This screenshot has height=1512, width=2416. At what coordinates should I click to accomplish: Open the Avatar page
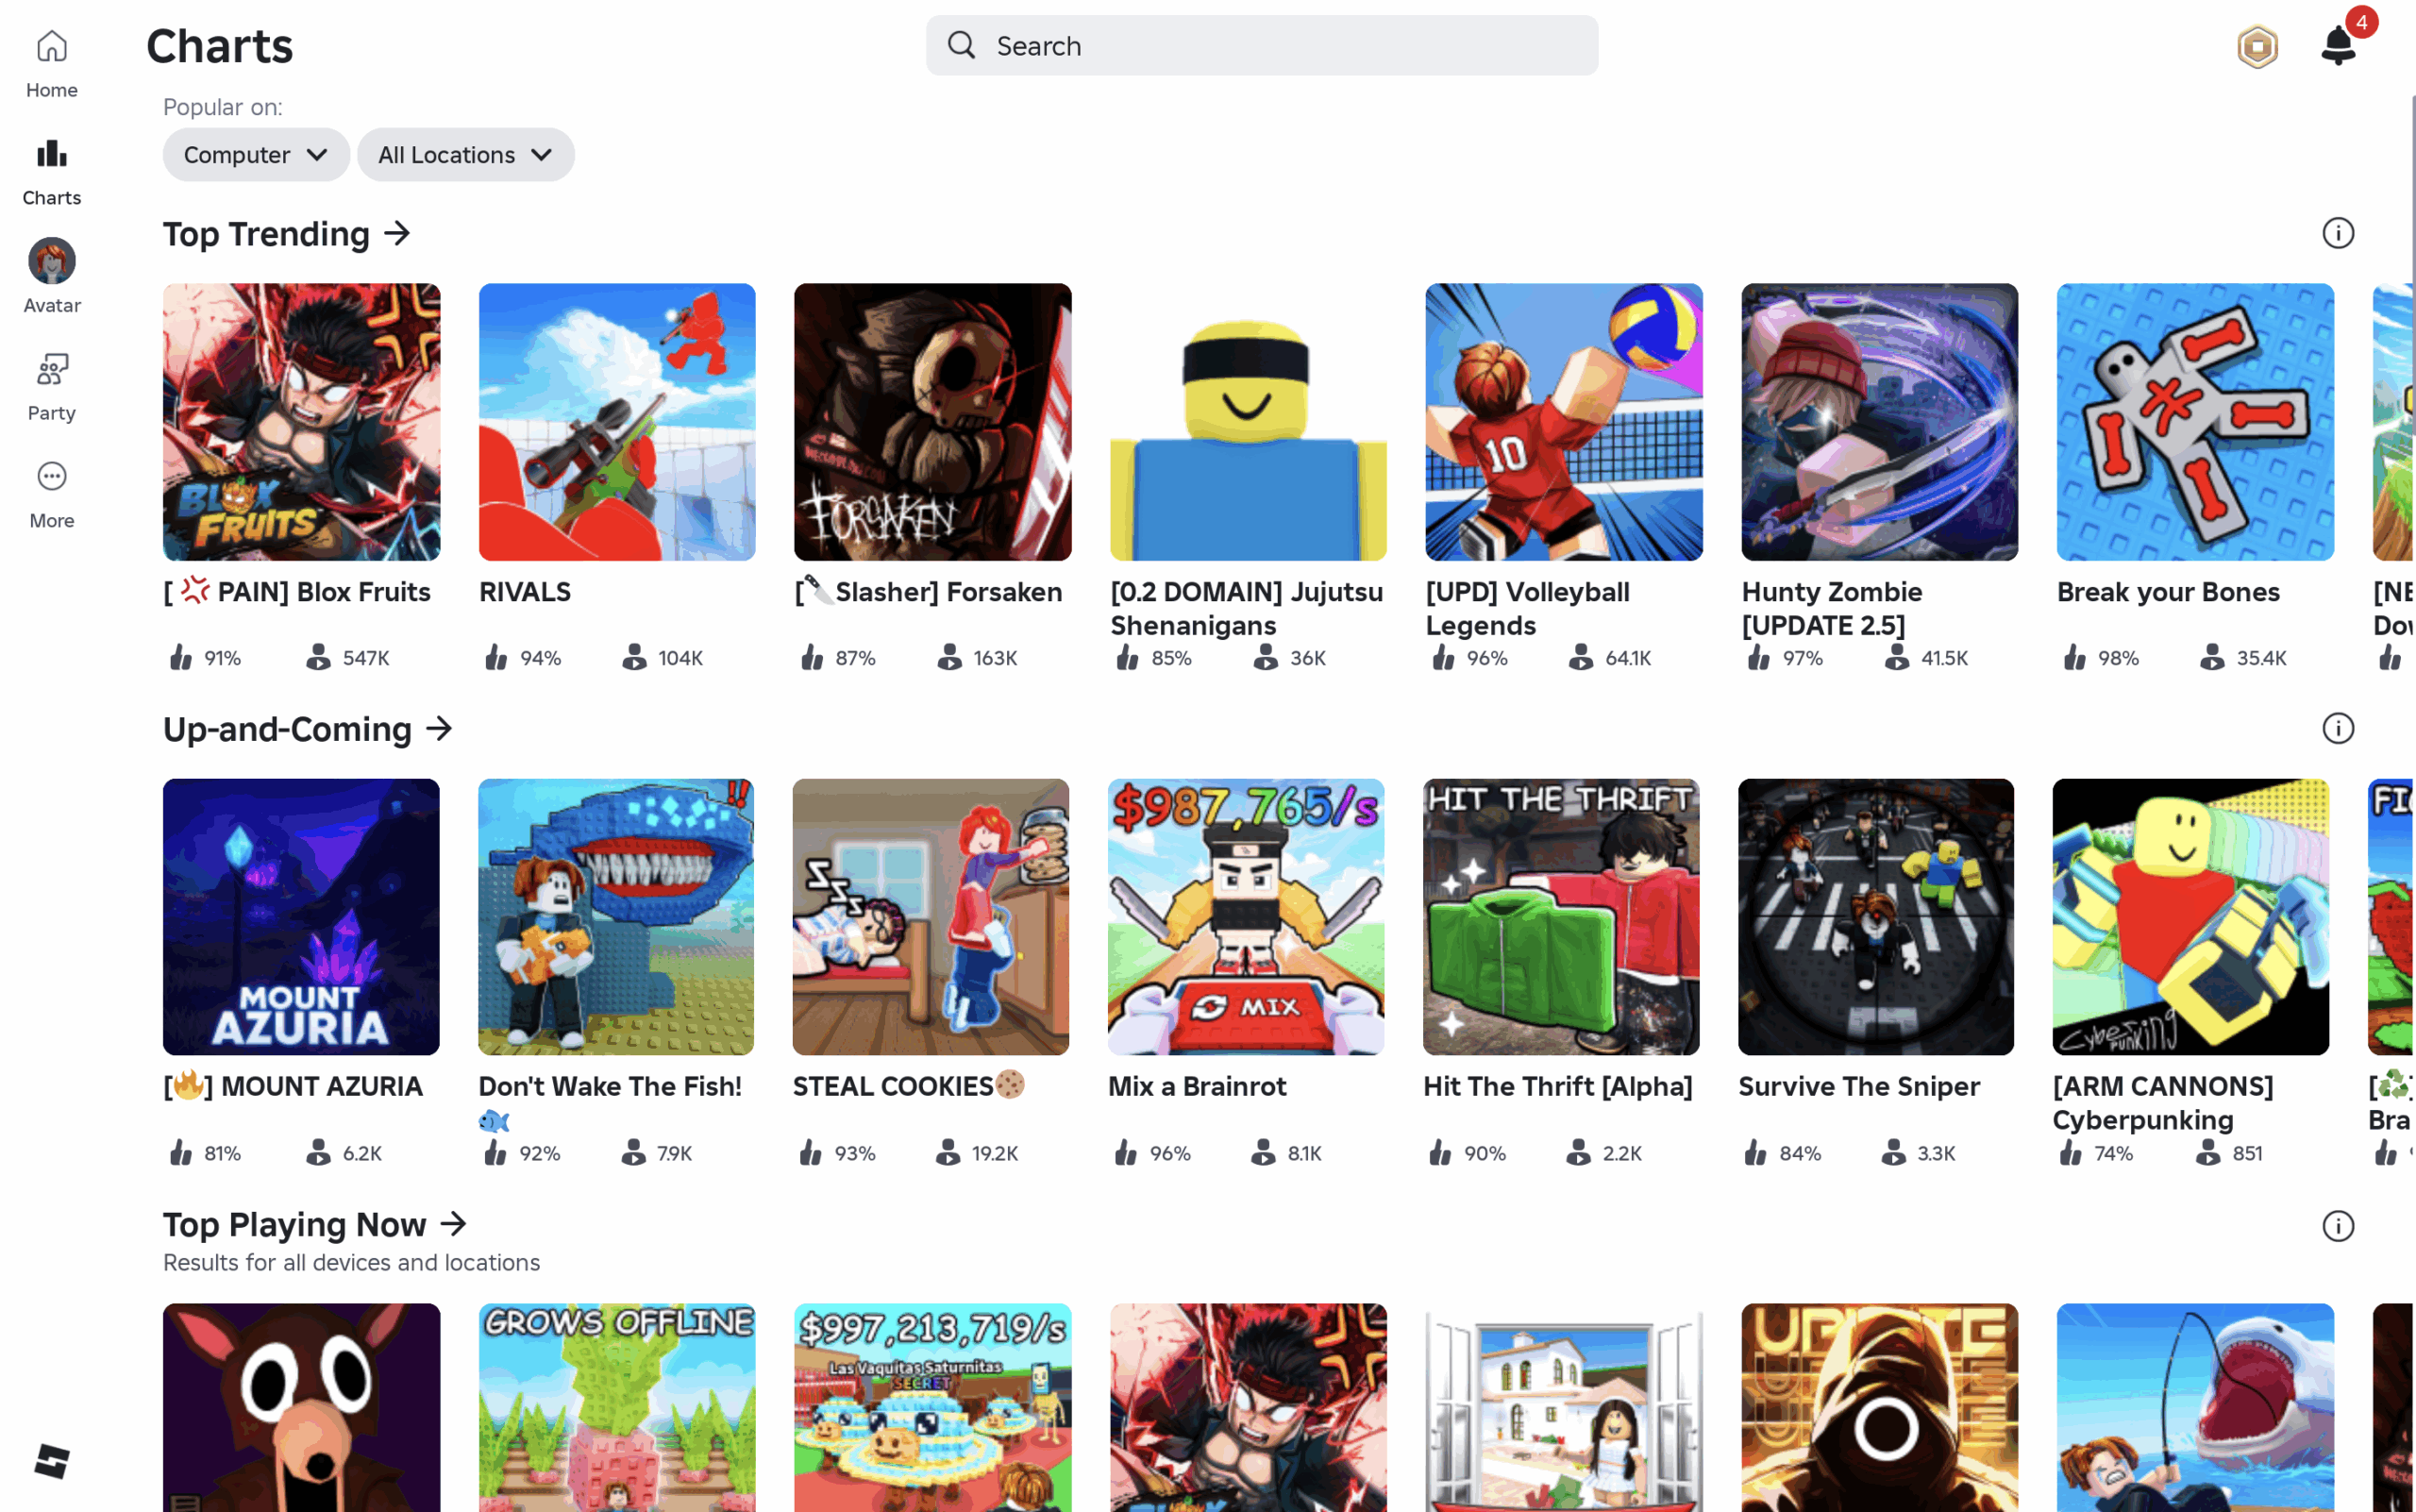pyautogui.click(x=52, y=277)
